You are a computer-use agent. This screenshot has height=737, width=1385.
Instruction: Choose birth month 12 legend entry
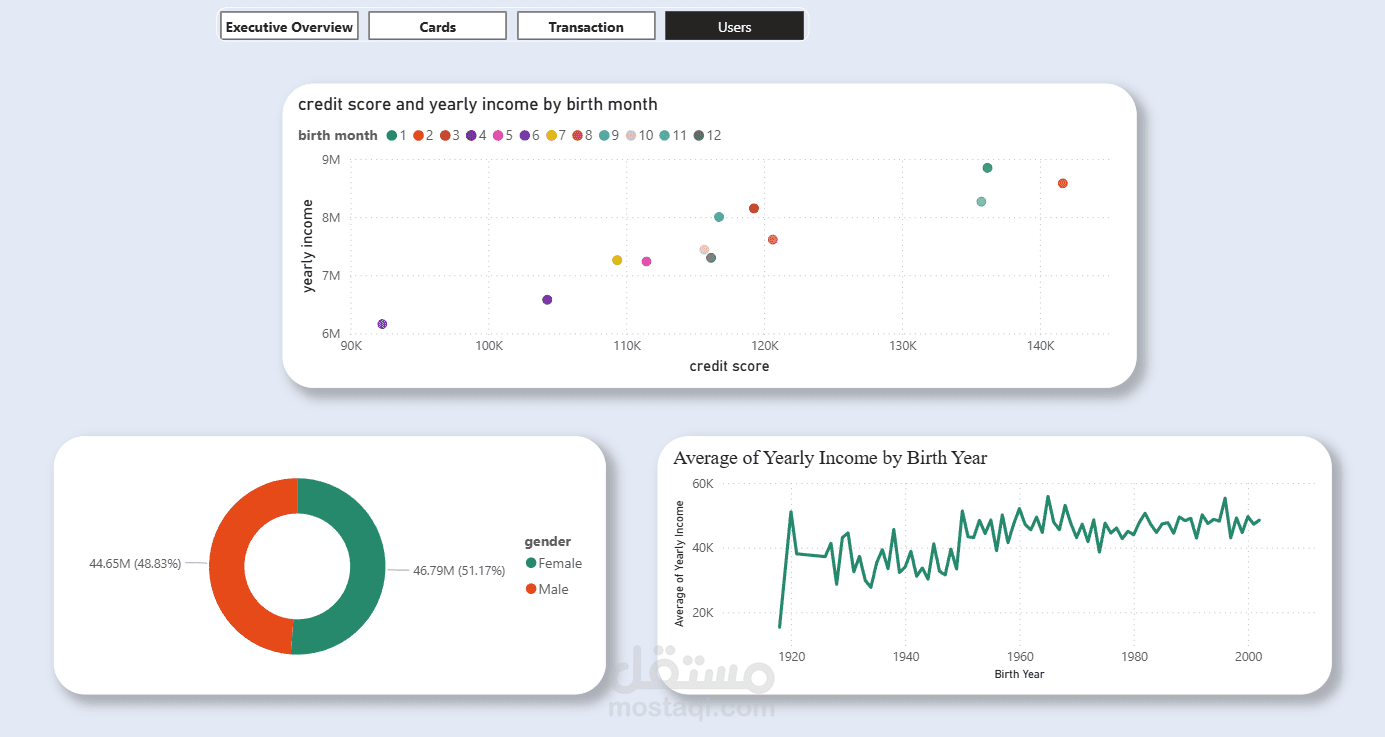coord(707,135)
